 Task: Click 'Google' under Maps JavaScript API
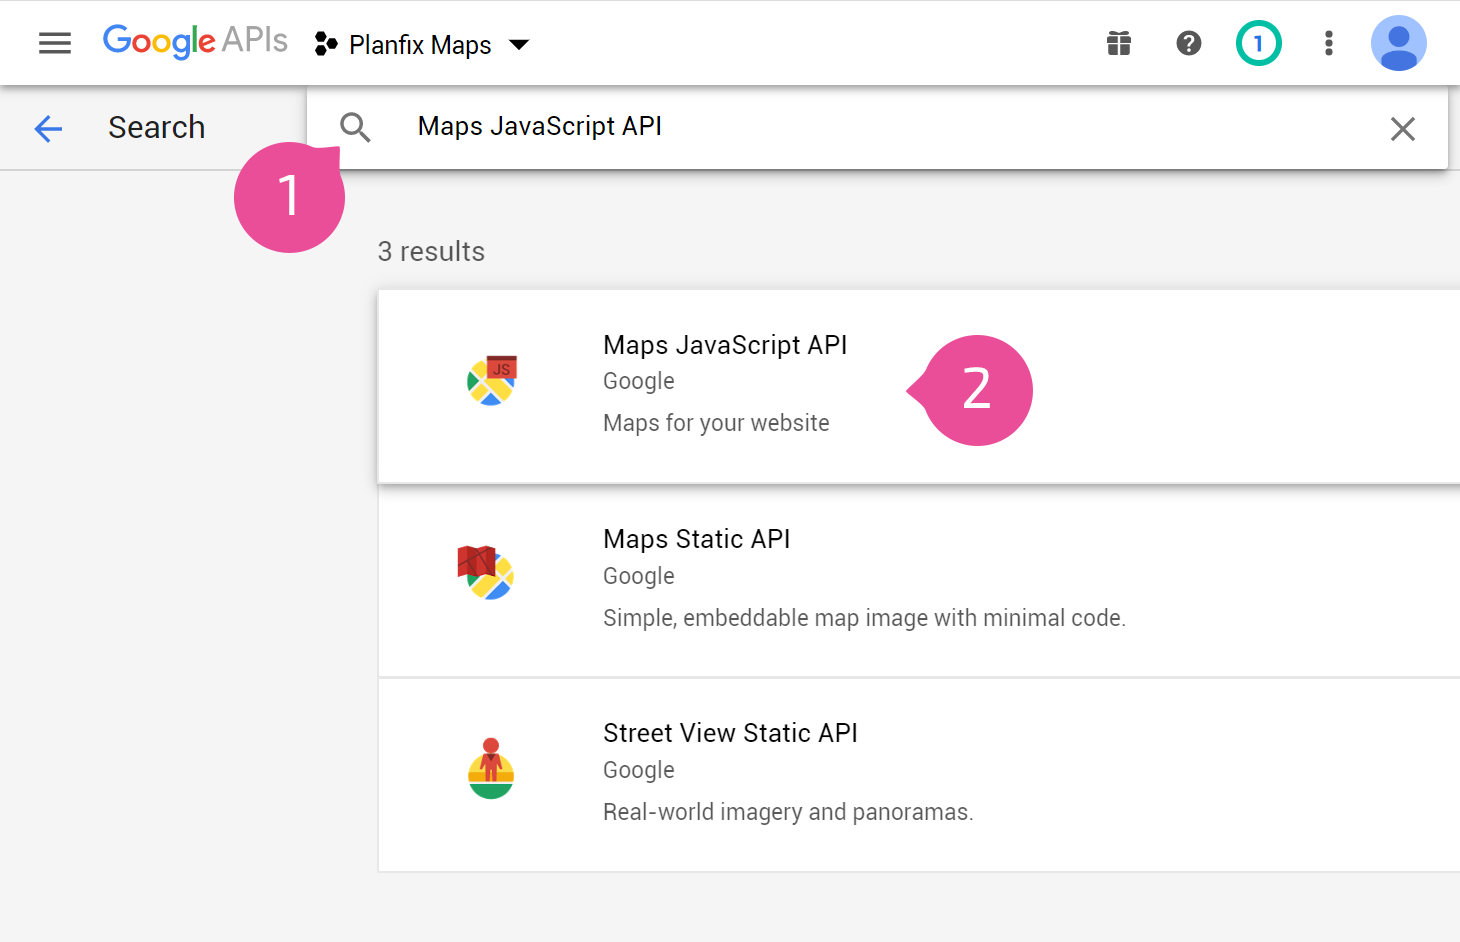(x=639, y=381)
